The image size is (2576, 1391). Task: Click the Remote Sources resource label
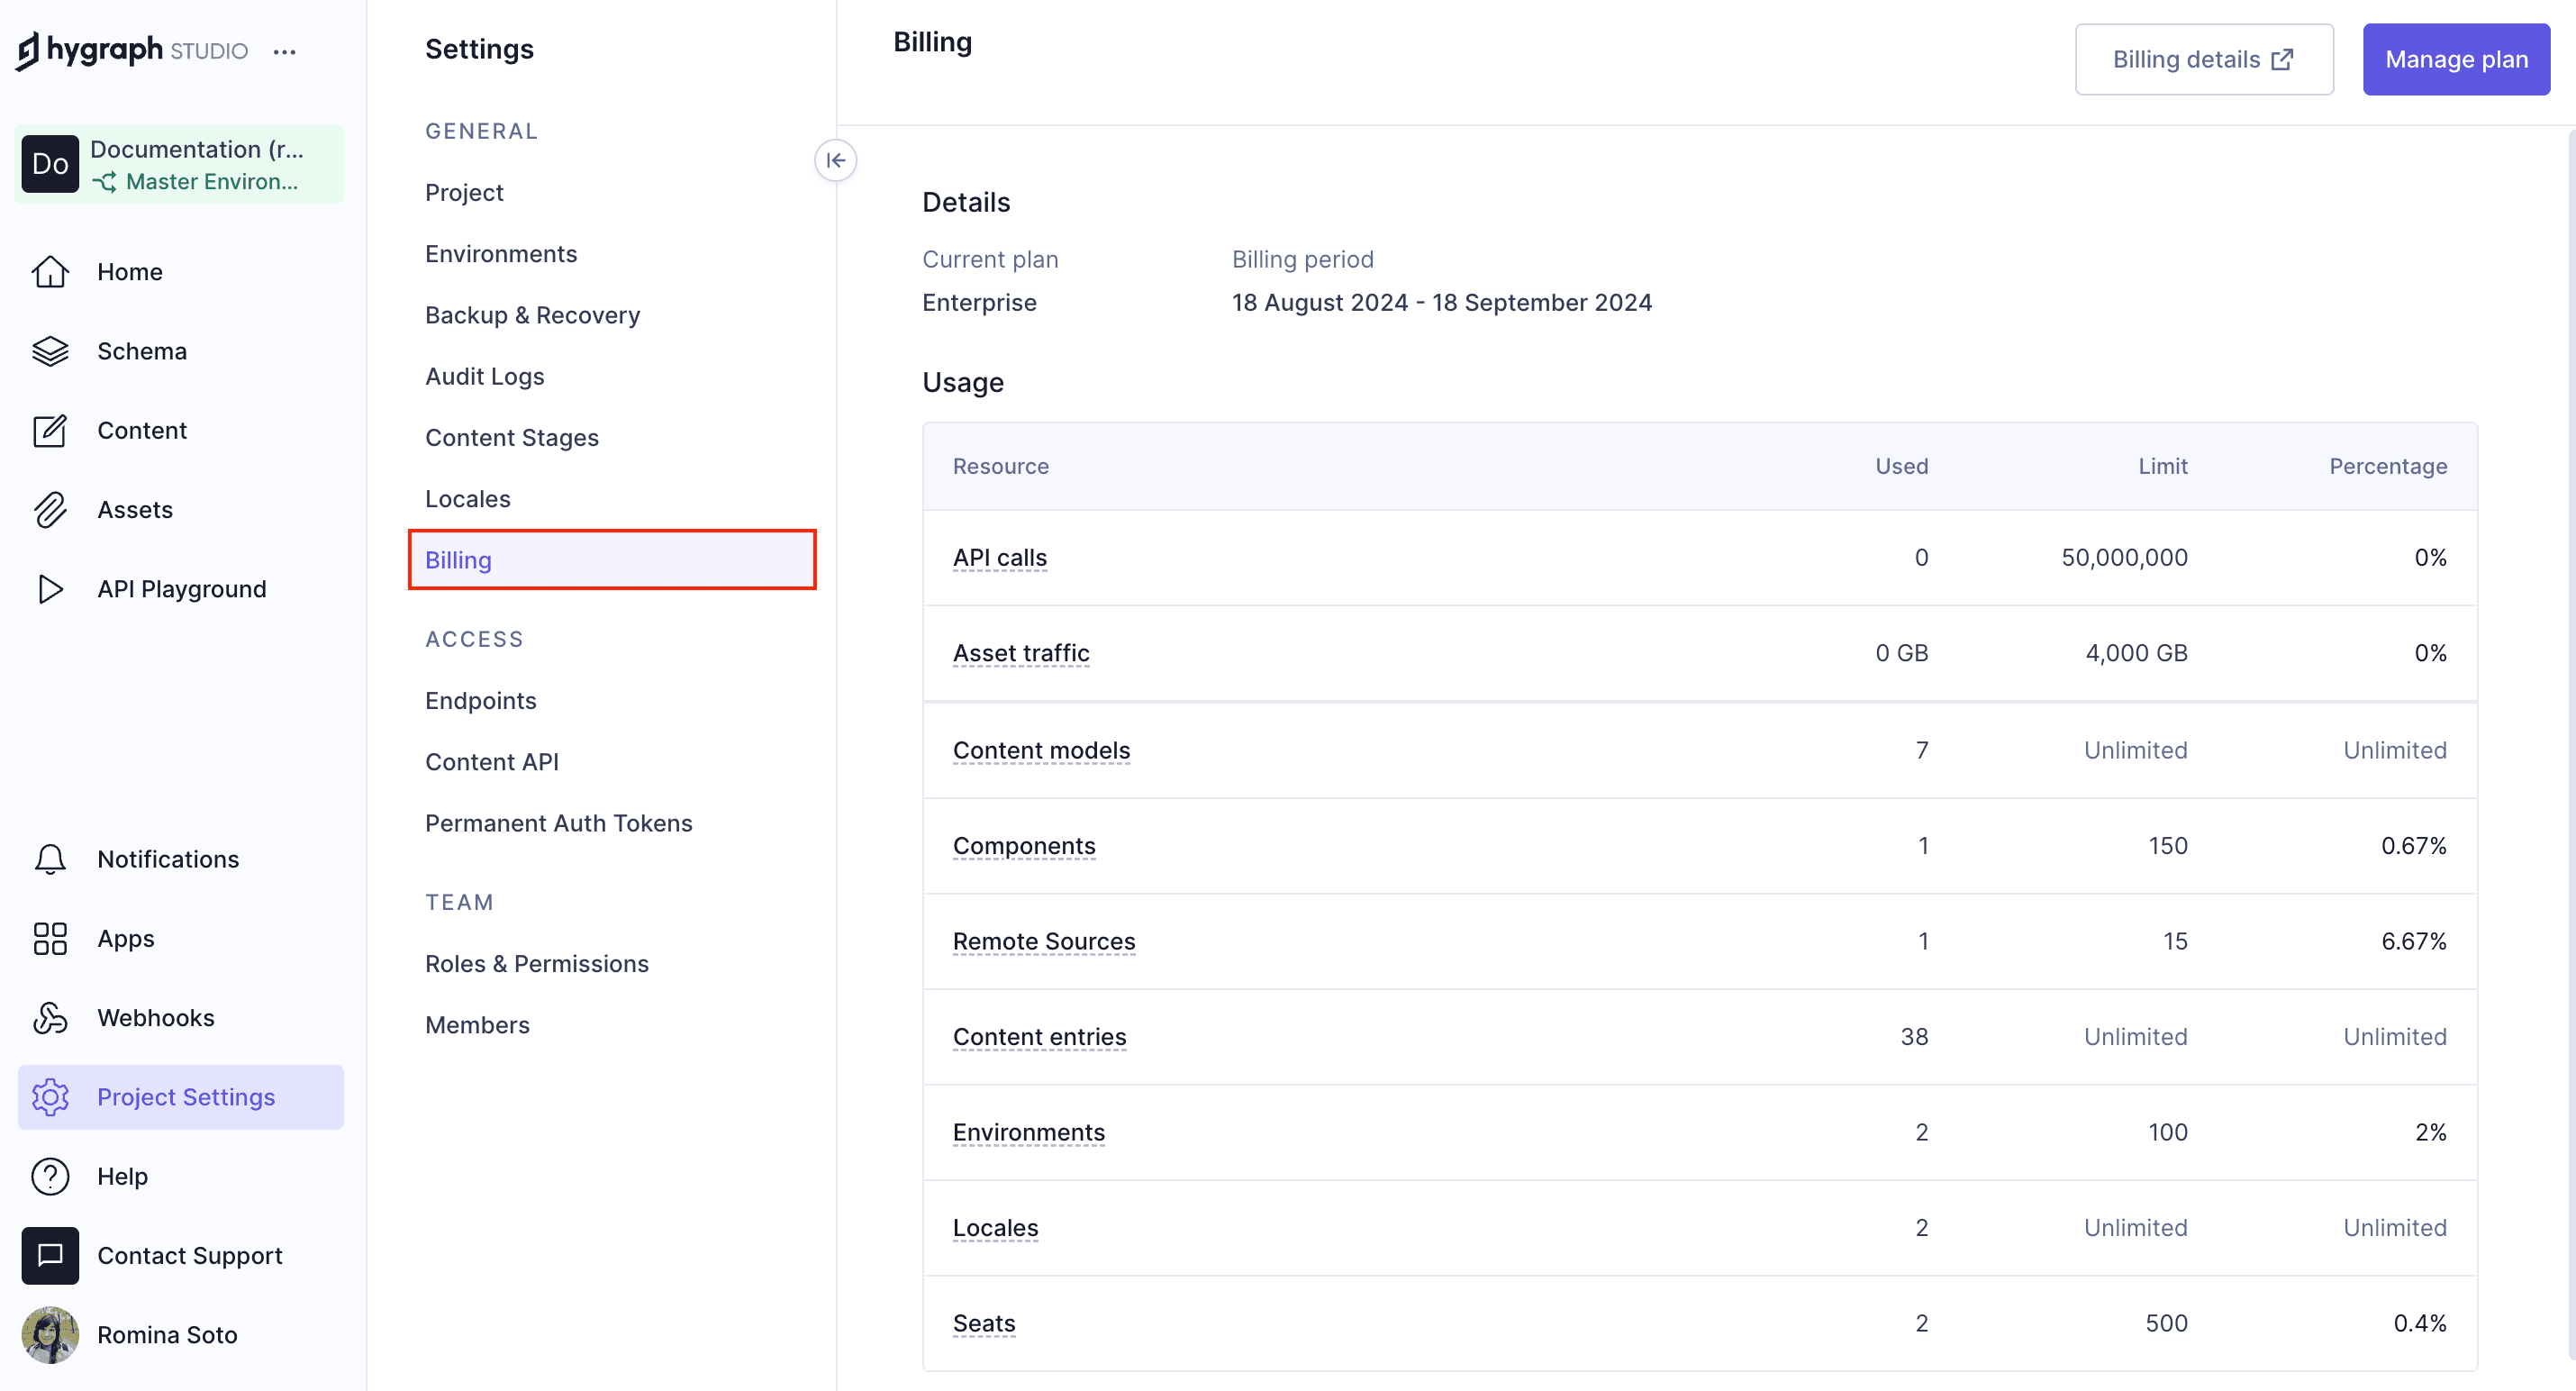pyautogui.click(x=1044, y=942)
